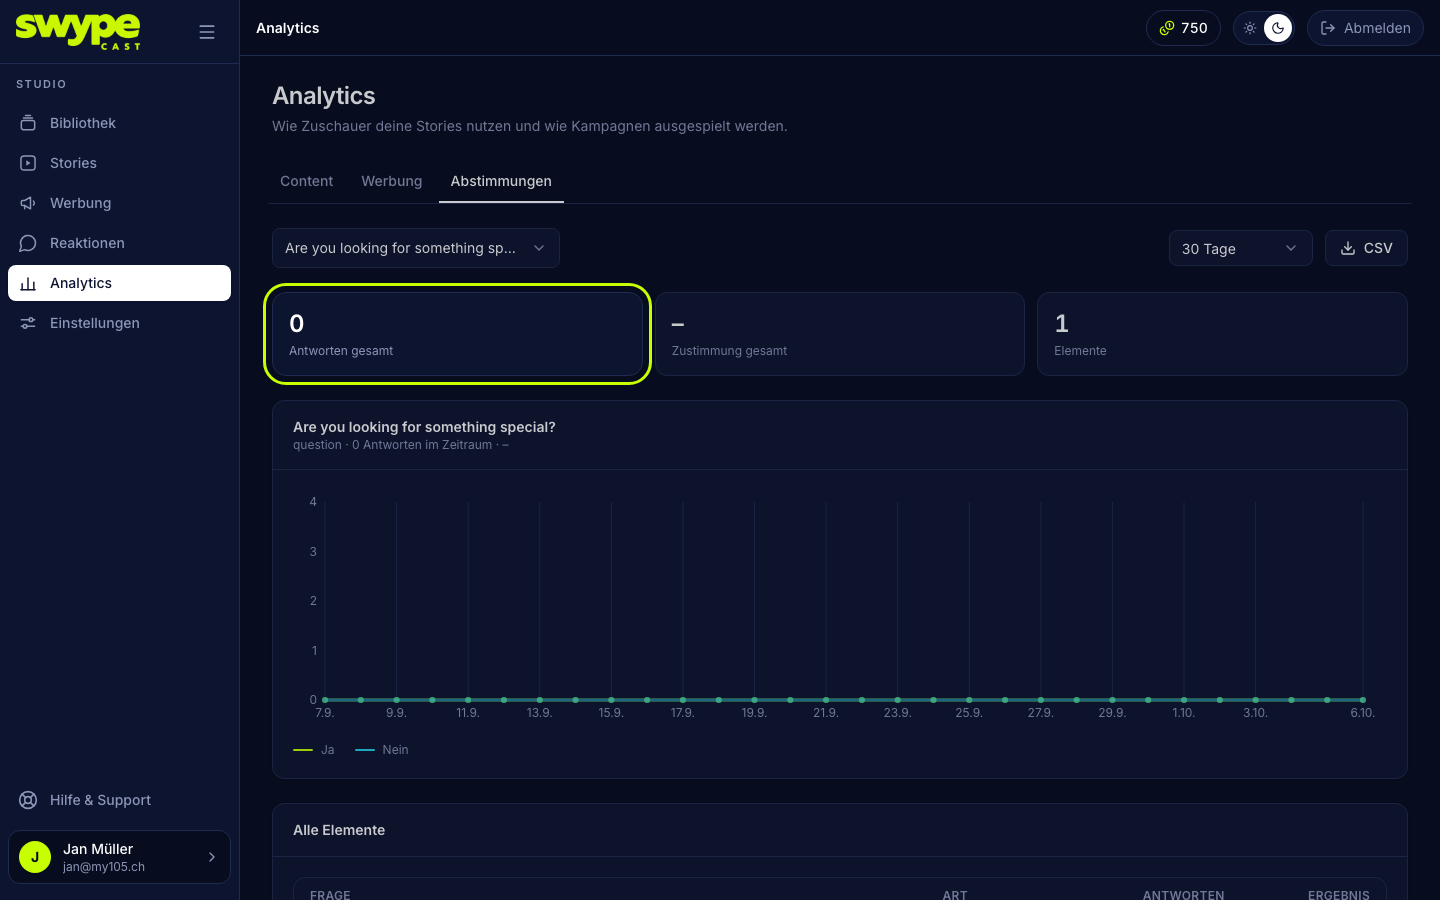Open Reaktionen in the sidebar
Screen dimensions: 1440x900
click(x=119, y=243)
